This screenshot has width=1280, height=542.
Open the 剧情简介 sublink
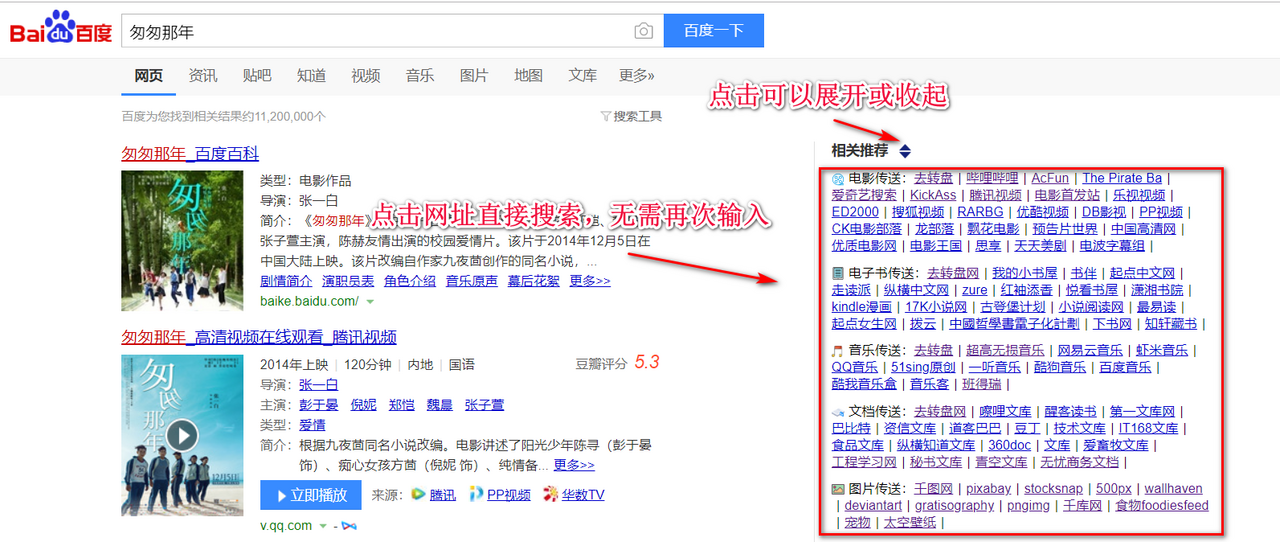pyautogui.click(x=286, y=282)
